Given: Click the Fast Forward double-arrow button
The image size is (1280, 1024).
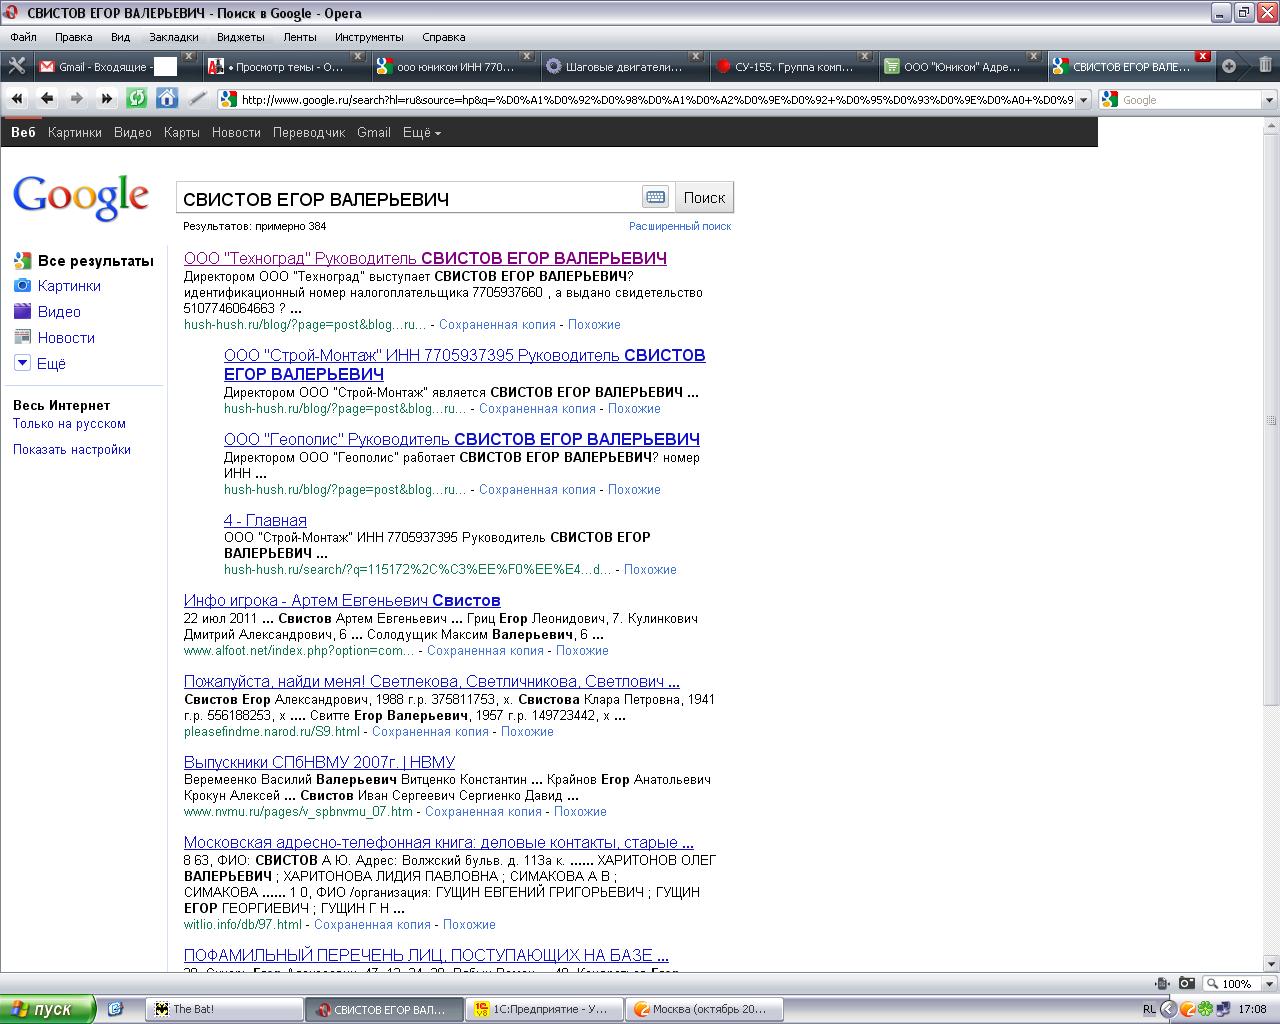Looking at the screenshot, I should point(106,98).
